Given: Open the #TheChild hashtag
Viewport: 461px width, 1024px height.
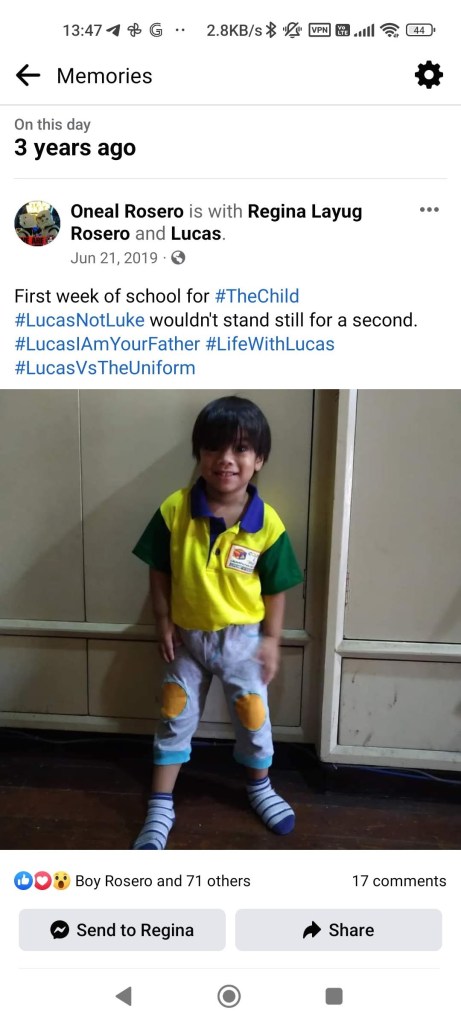Looking at the screenshot, I should [257, 296].
